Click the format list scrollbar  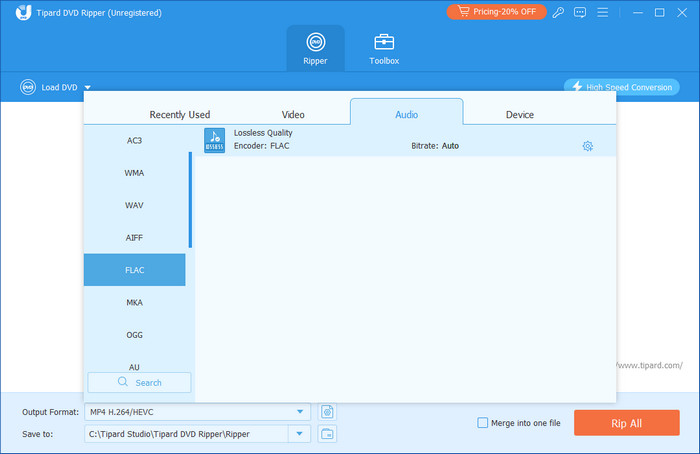coord(190,200)
